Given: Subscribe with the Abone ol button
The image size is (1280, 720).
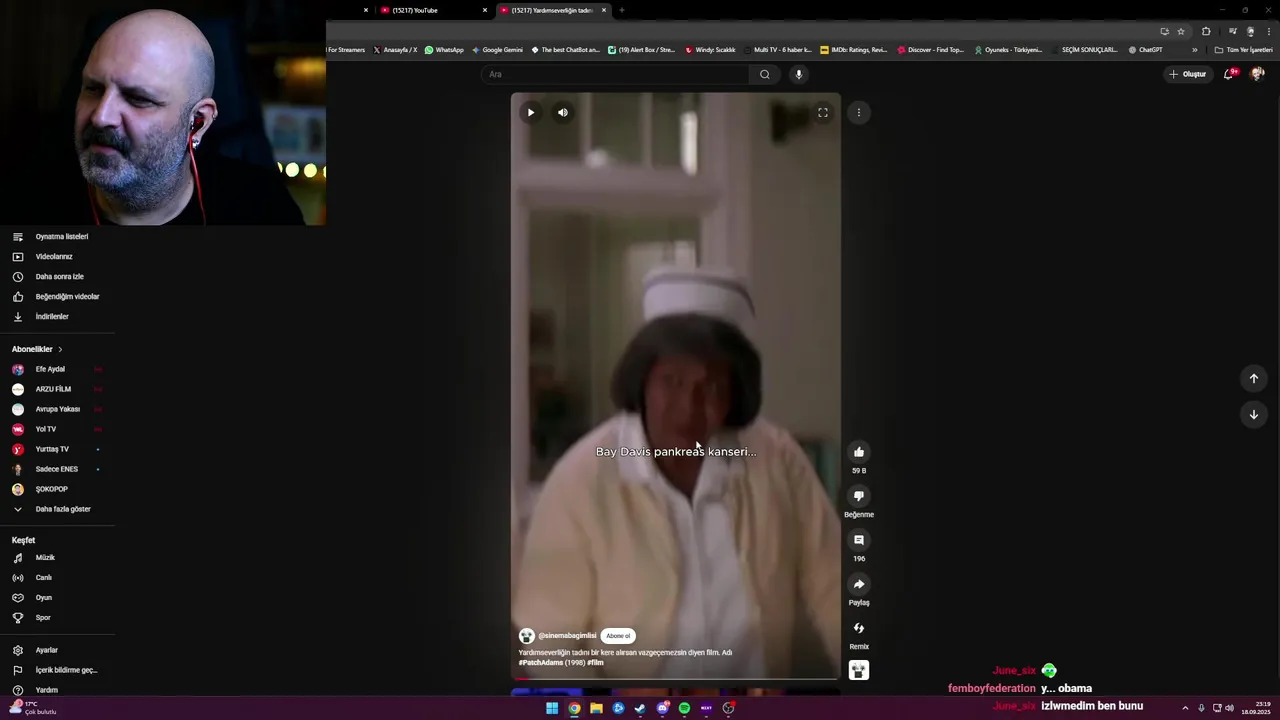Looking at the screenshot, I should pos(618,636).
